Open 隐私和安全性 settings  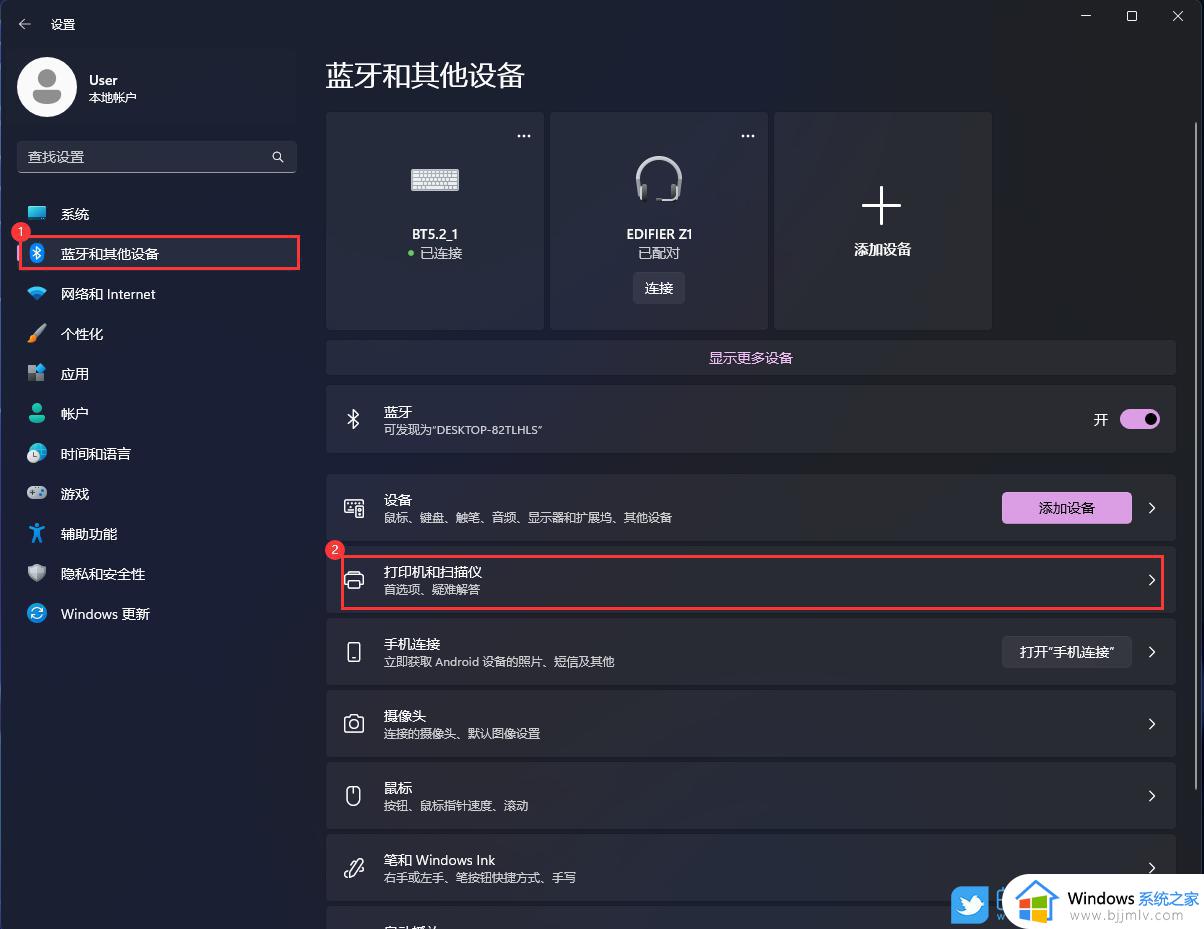tap(157, 574)
